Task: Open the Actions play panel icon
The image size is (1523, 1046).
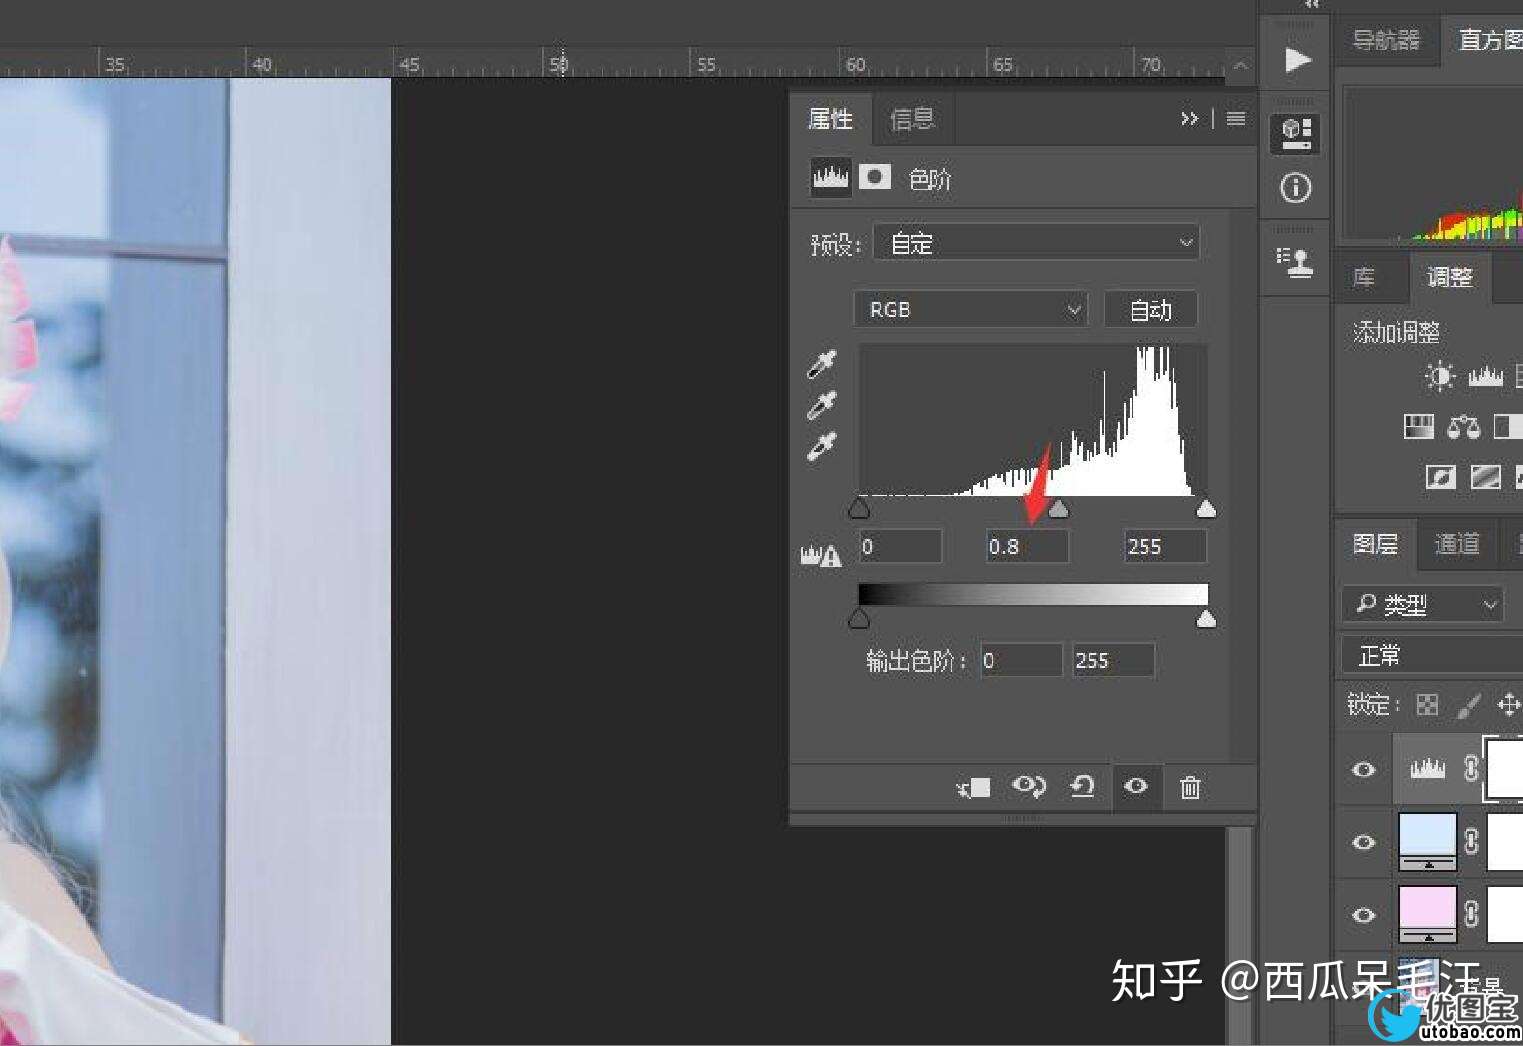Action: [1297, 60]
